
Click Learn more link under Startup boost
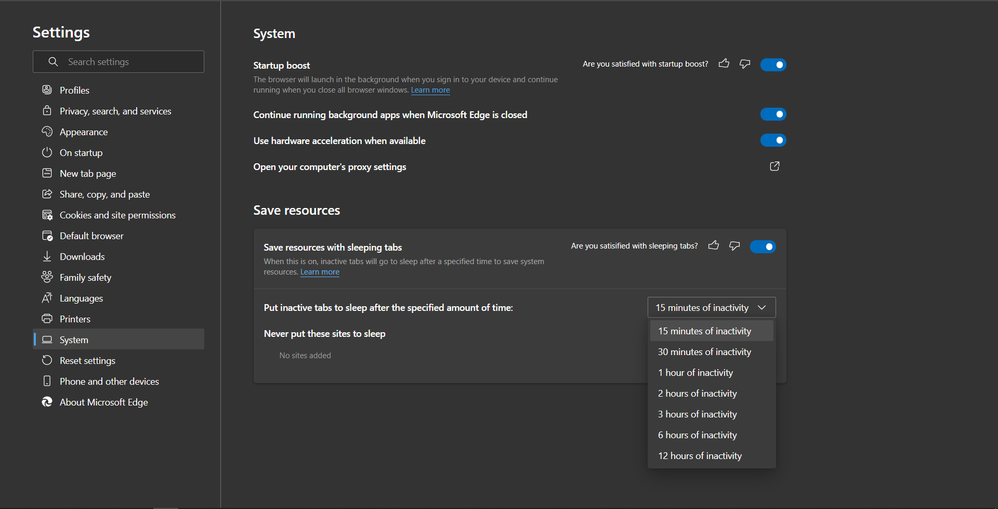click(430, 91)
